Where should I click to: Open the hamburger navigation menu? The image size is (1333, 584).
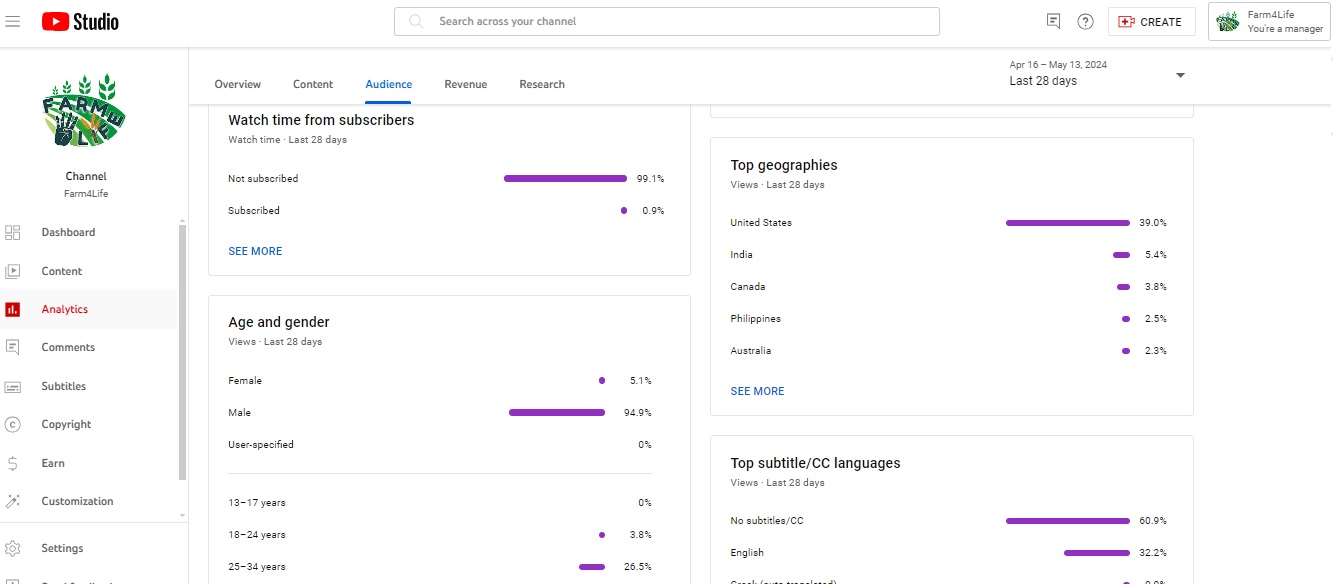pos(13,21)
